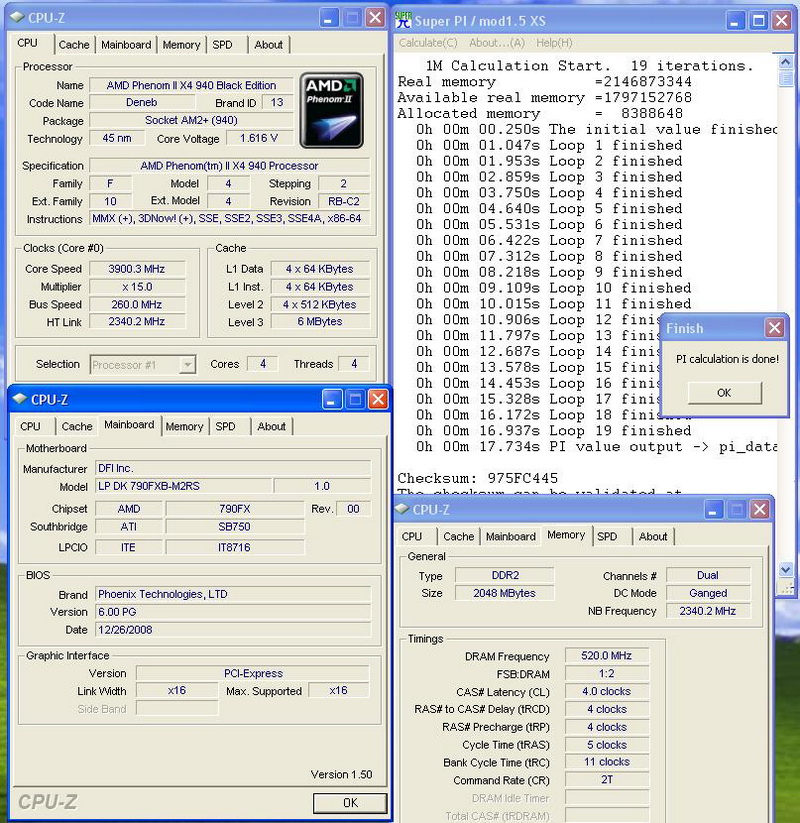Select Cache tab in Memory CPU-Z window

coord(458,537)
